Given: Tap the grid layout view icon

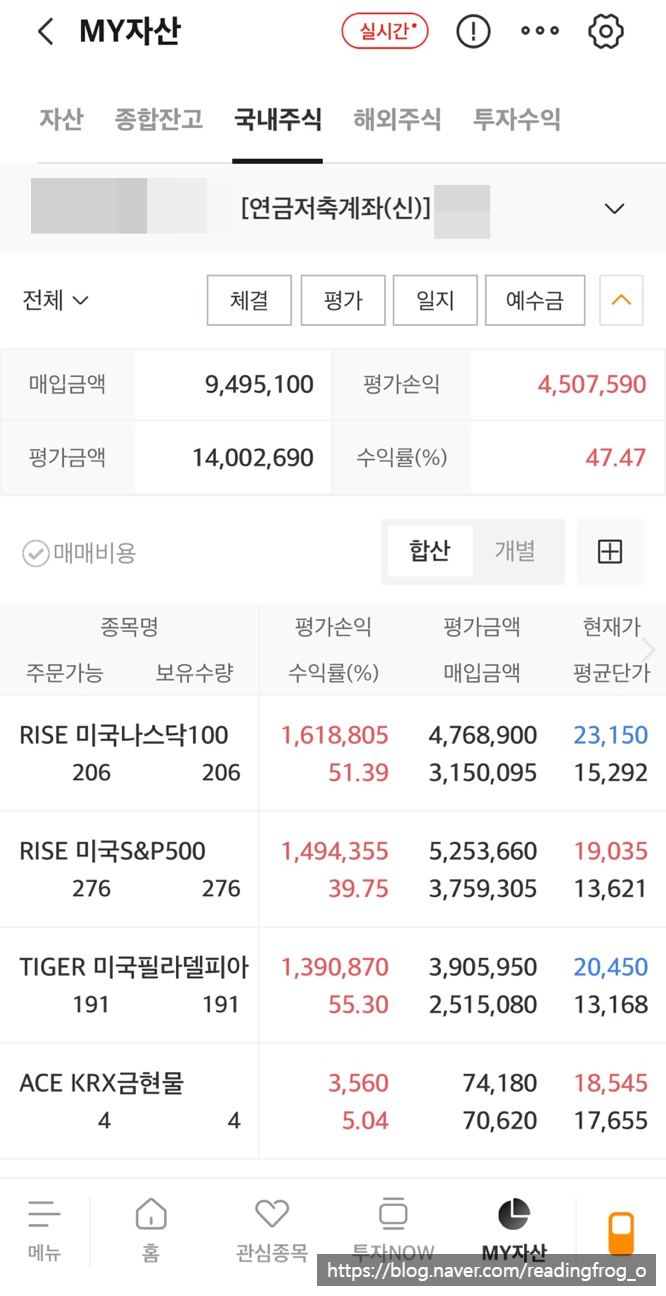Looking at the screenshot, I should tap(610, 551).
